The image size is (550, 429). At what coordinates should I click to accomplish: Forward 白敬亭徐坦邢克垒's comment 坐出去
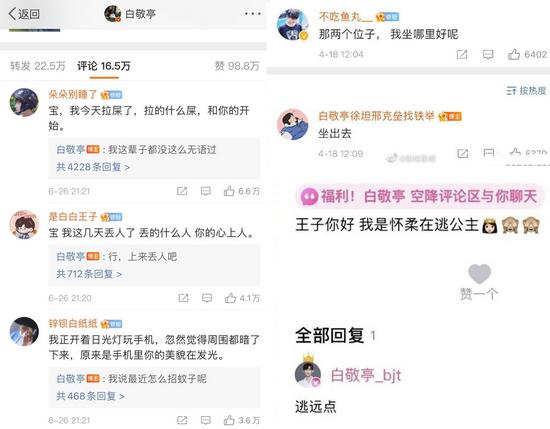click(463, 153)
